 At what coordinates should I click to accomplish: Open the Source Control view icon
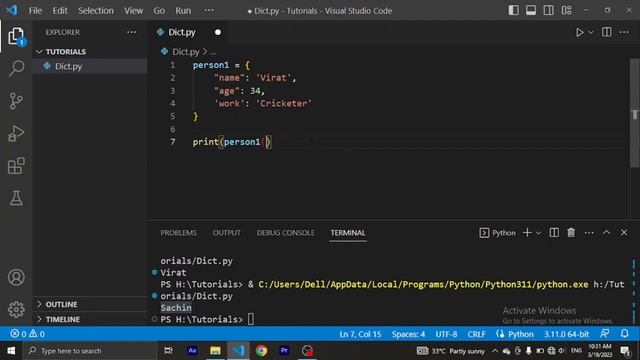[16, 101]
